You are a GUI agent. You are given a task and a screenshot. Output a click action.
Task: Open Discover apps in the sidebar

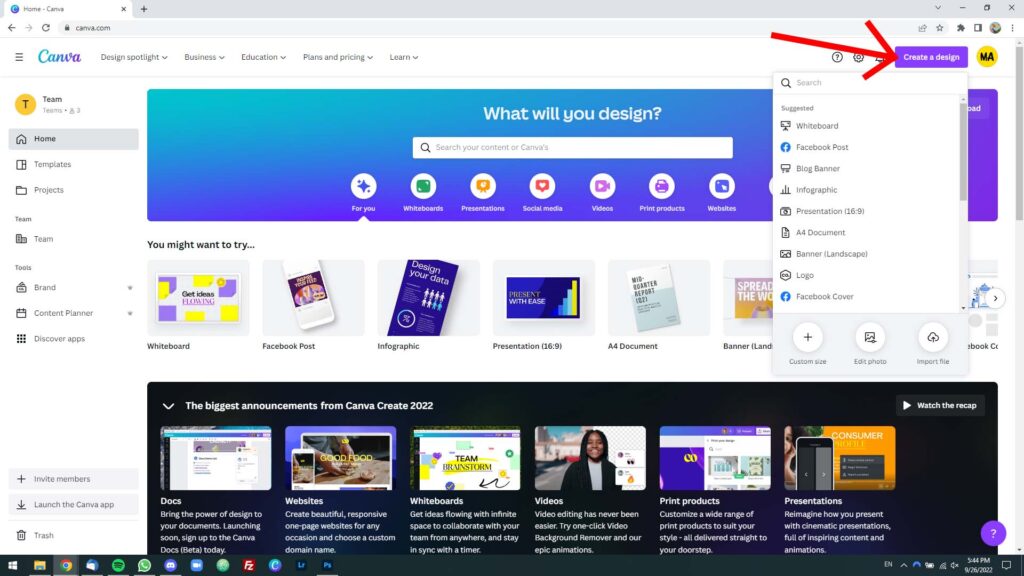click(x=73, y=338)
